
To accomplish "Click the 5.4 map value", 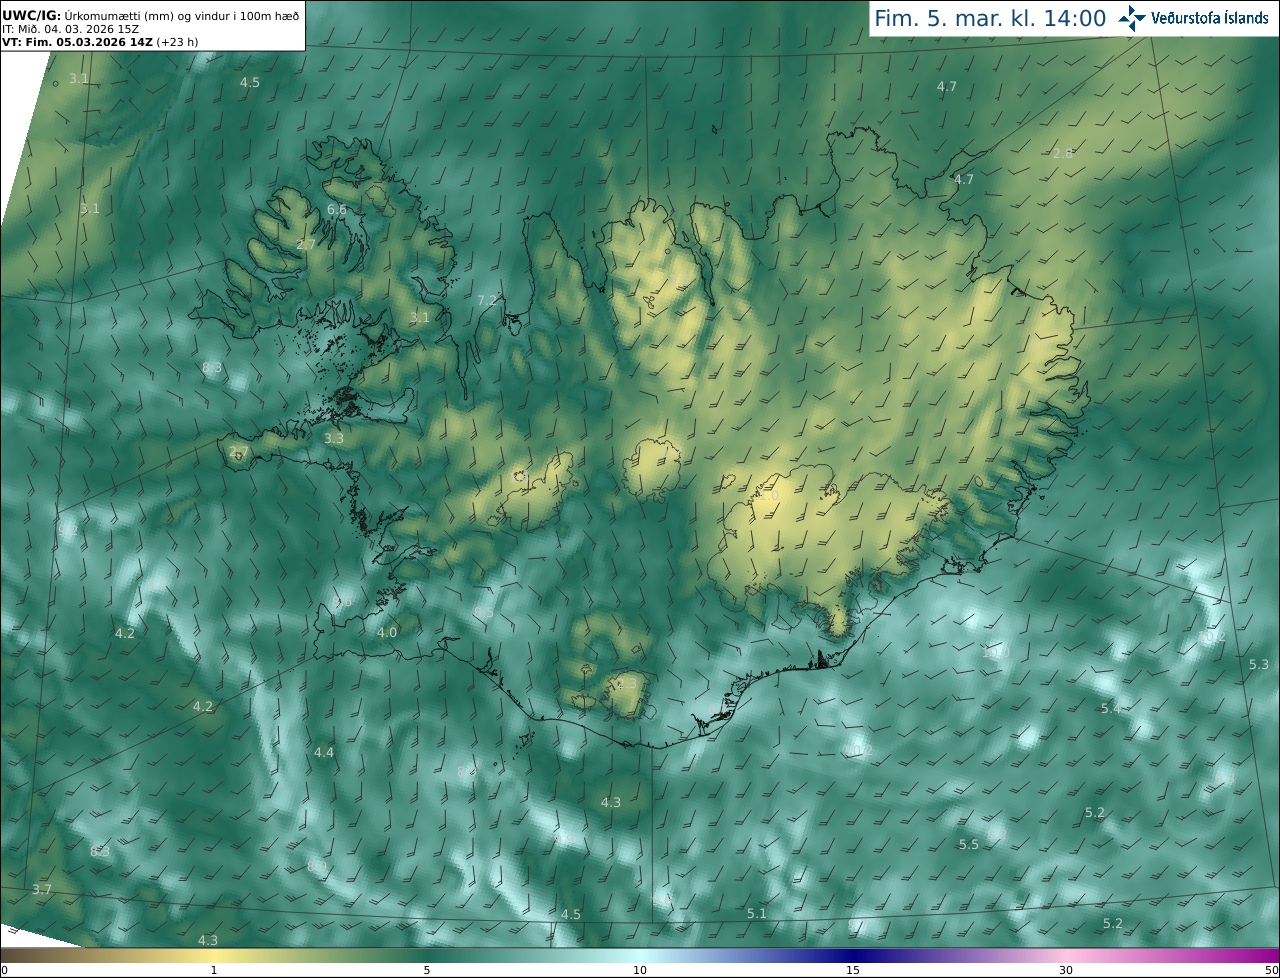I will pos(1111,708).
